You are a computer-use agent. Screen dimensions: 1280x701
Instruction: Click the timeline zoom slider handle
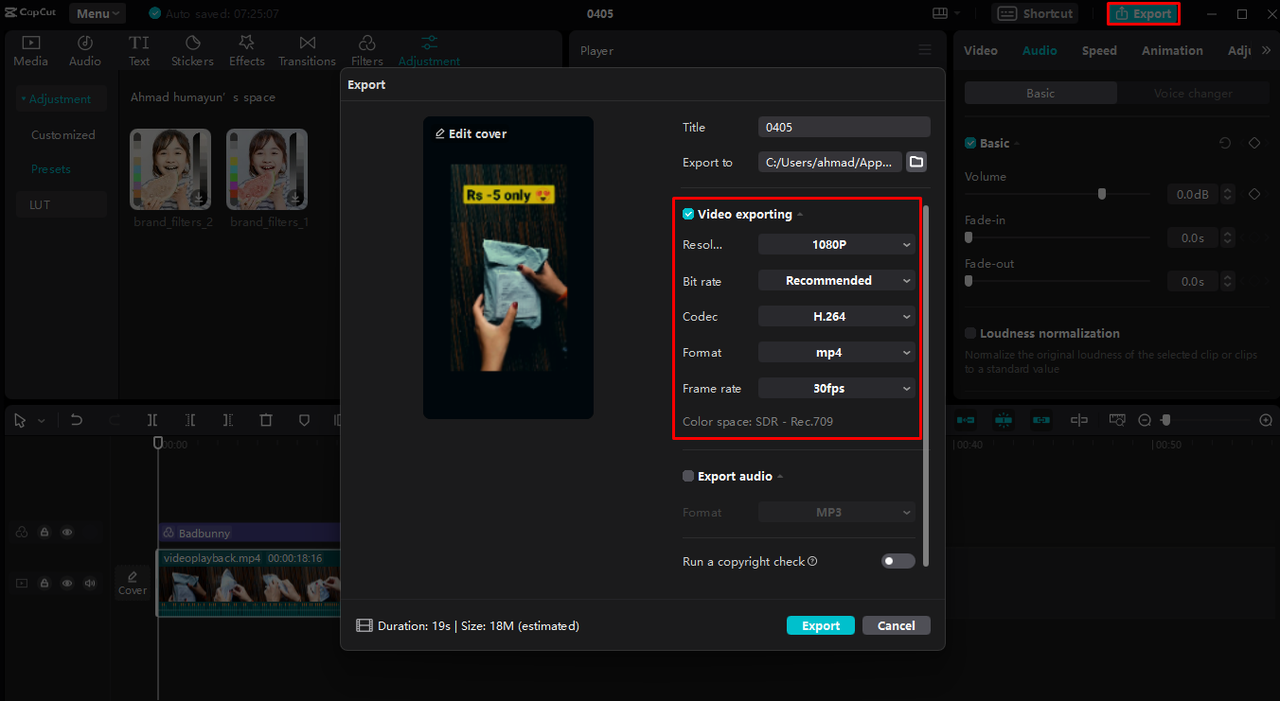[1166, 421]
